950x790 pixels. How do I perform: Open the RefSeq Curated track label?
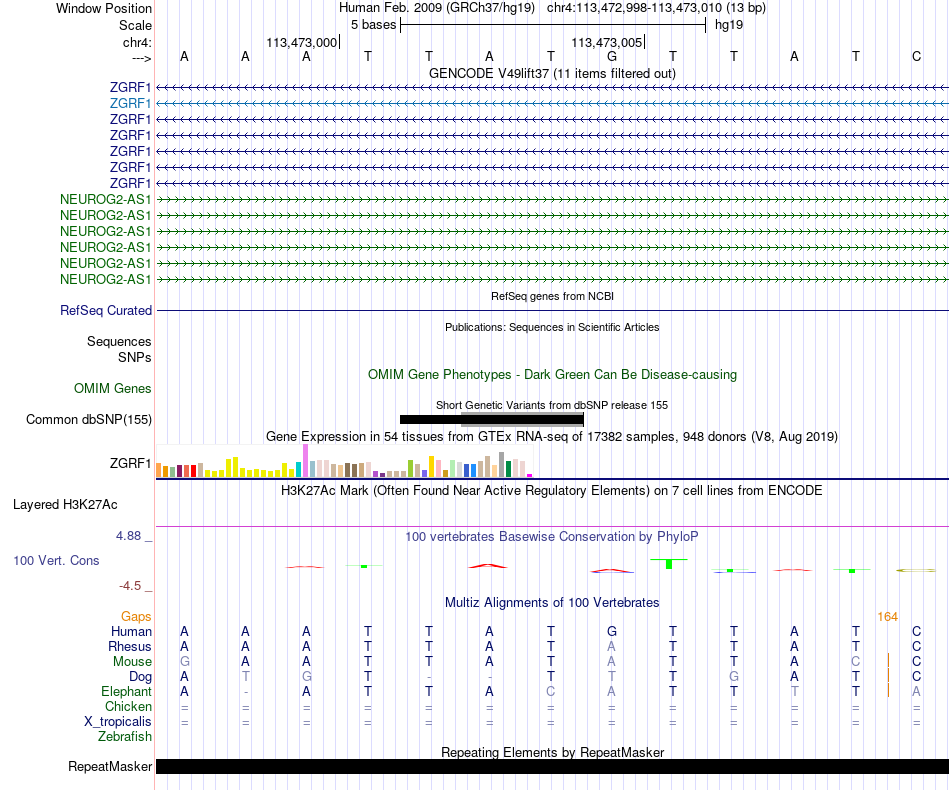point(106,310)
